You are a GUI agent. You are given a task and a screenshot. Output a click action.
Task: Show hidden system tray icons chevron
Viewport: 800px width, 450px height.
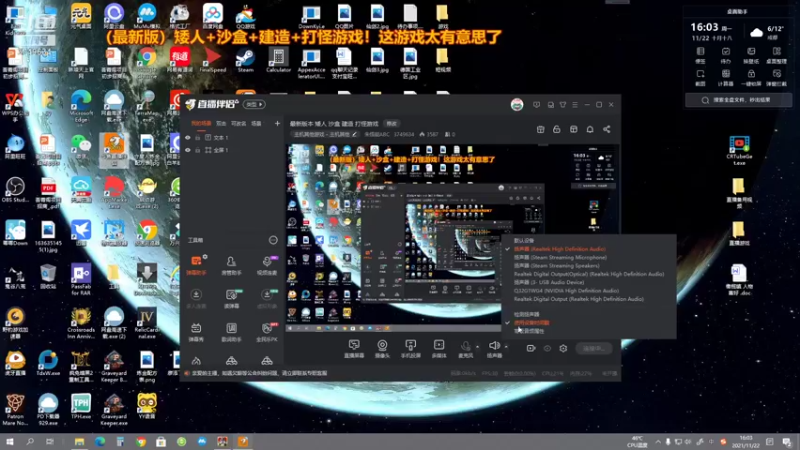658,442
